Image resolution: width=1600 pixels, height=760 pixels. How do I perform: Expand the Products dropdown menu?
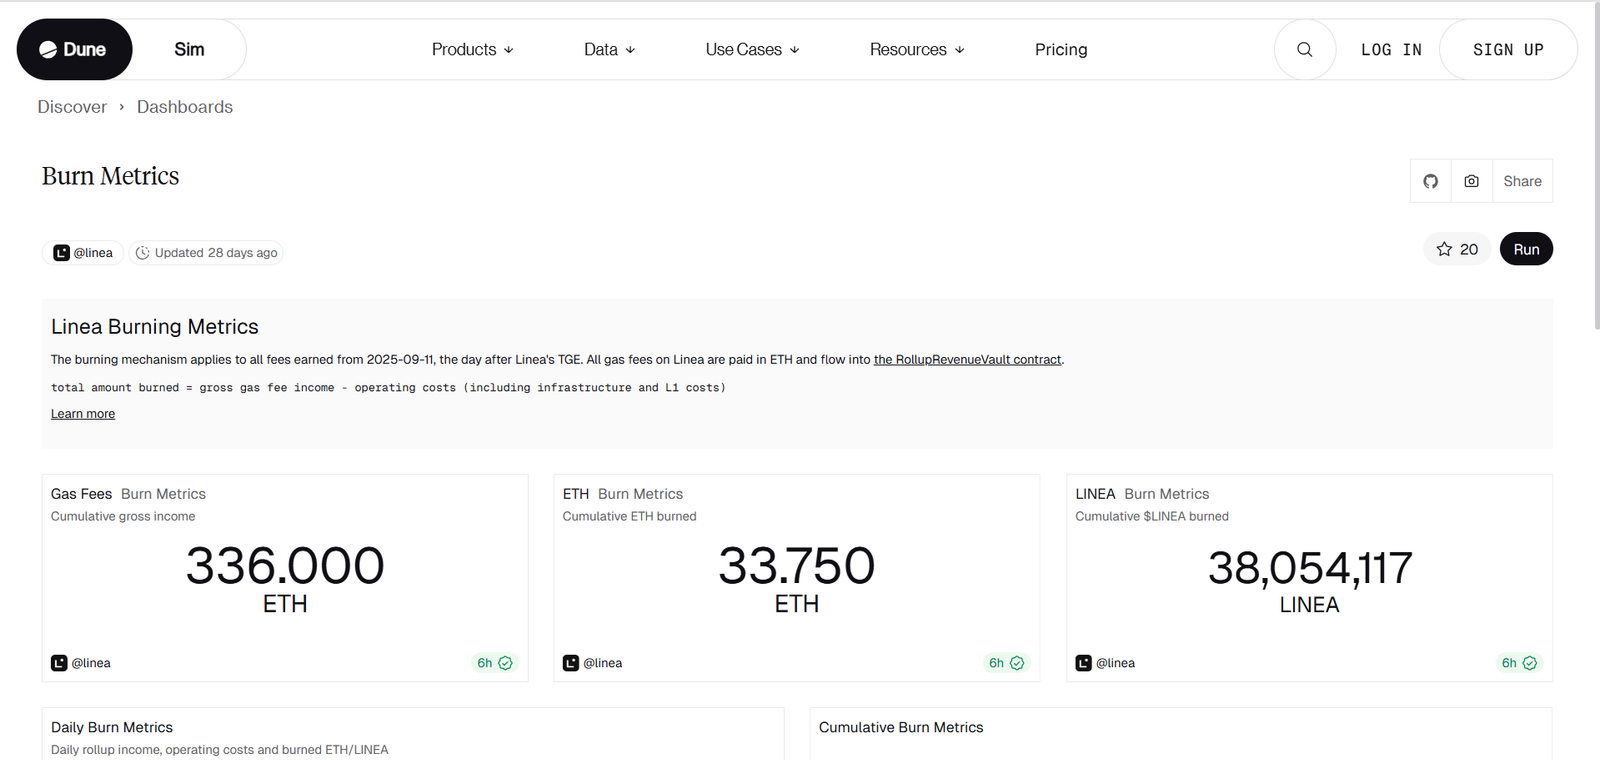point(472,49)
